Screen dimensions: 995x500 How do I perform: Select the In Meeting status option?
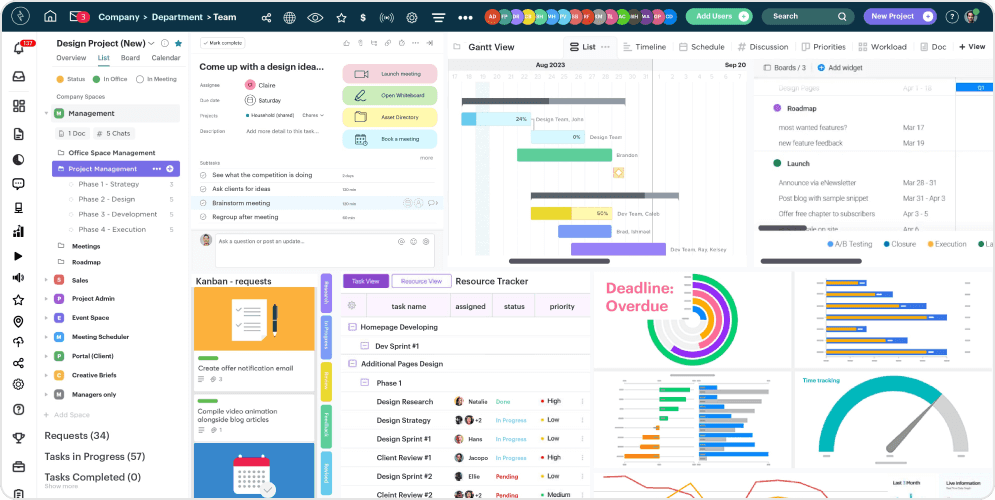tap(159, 79)
